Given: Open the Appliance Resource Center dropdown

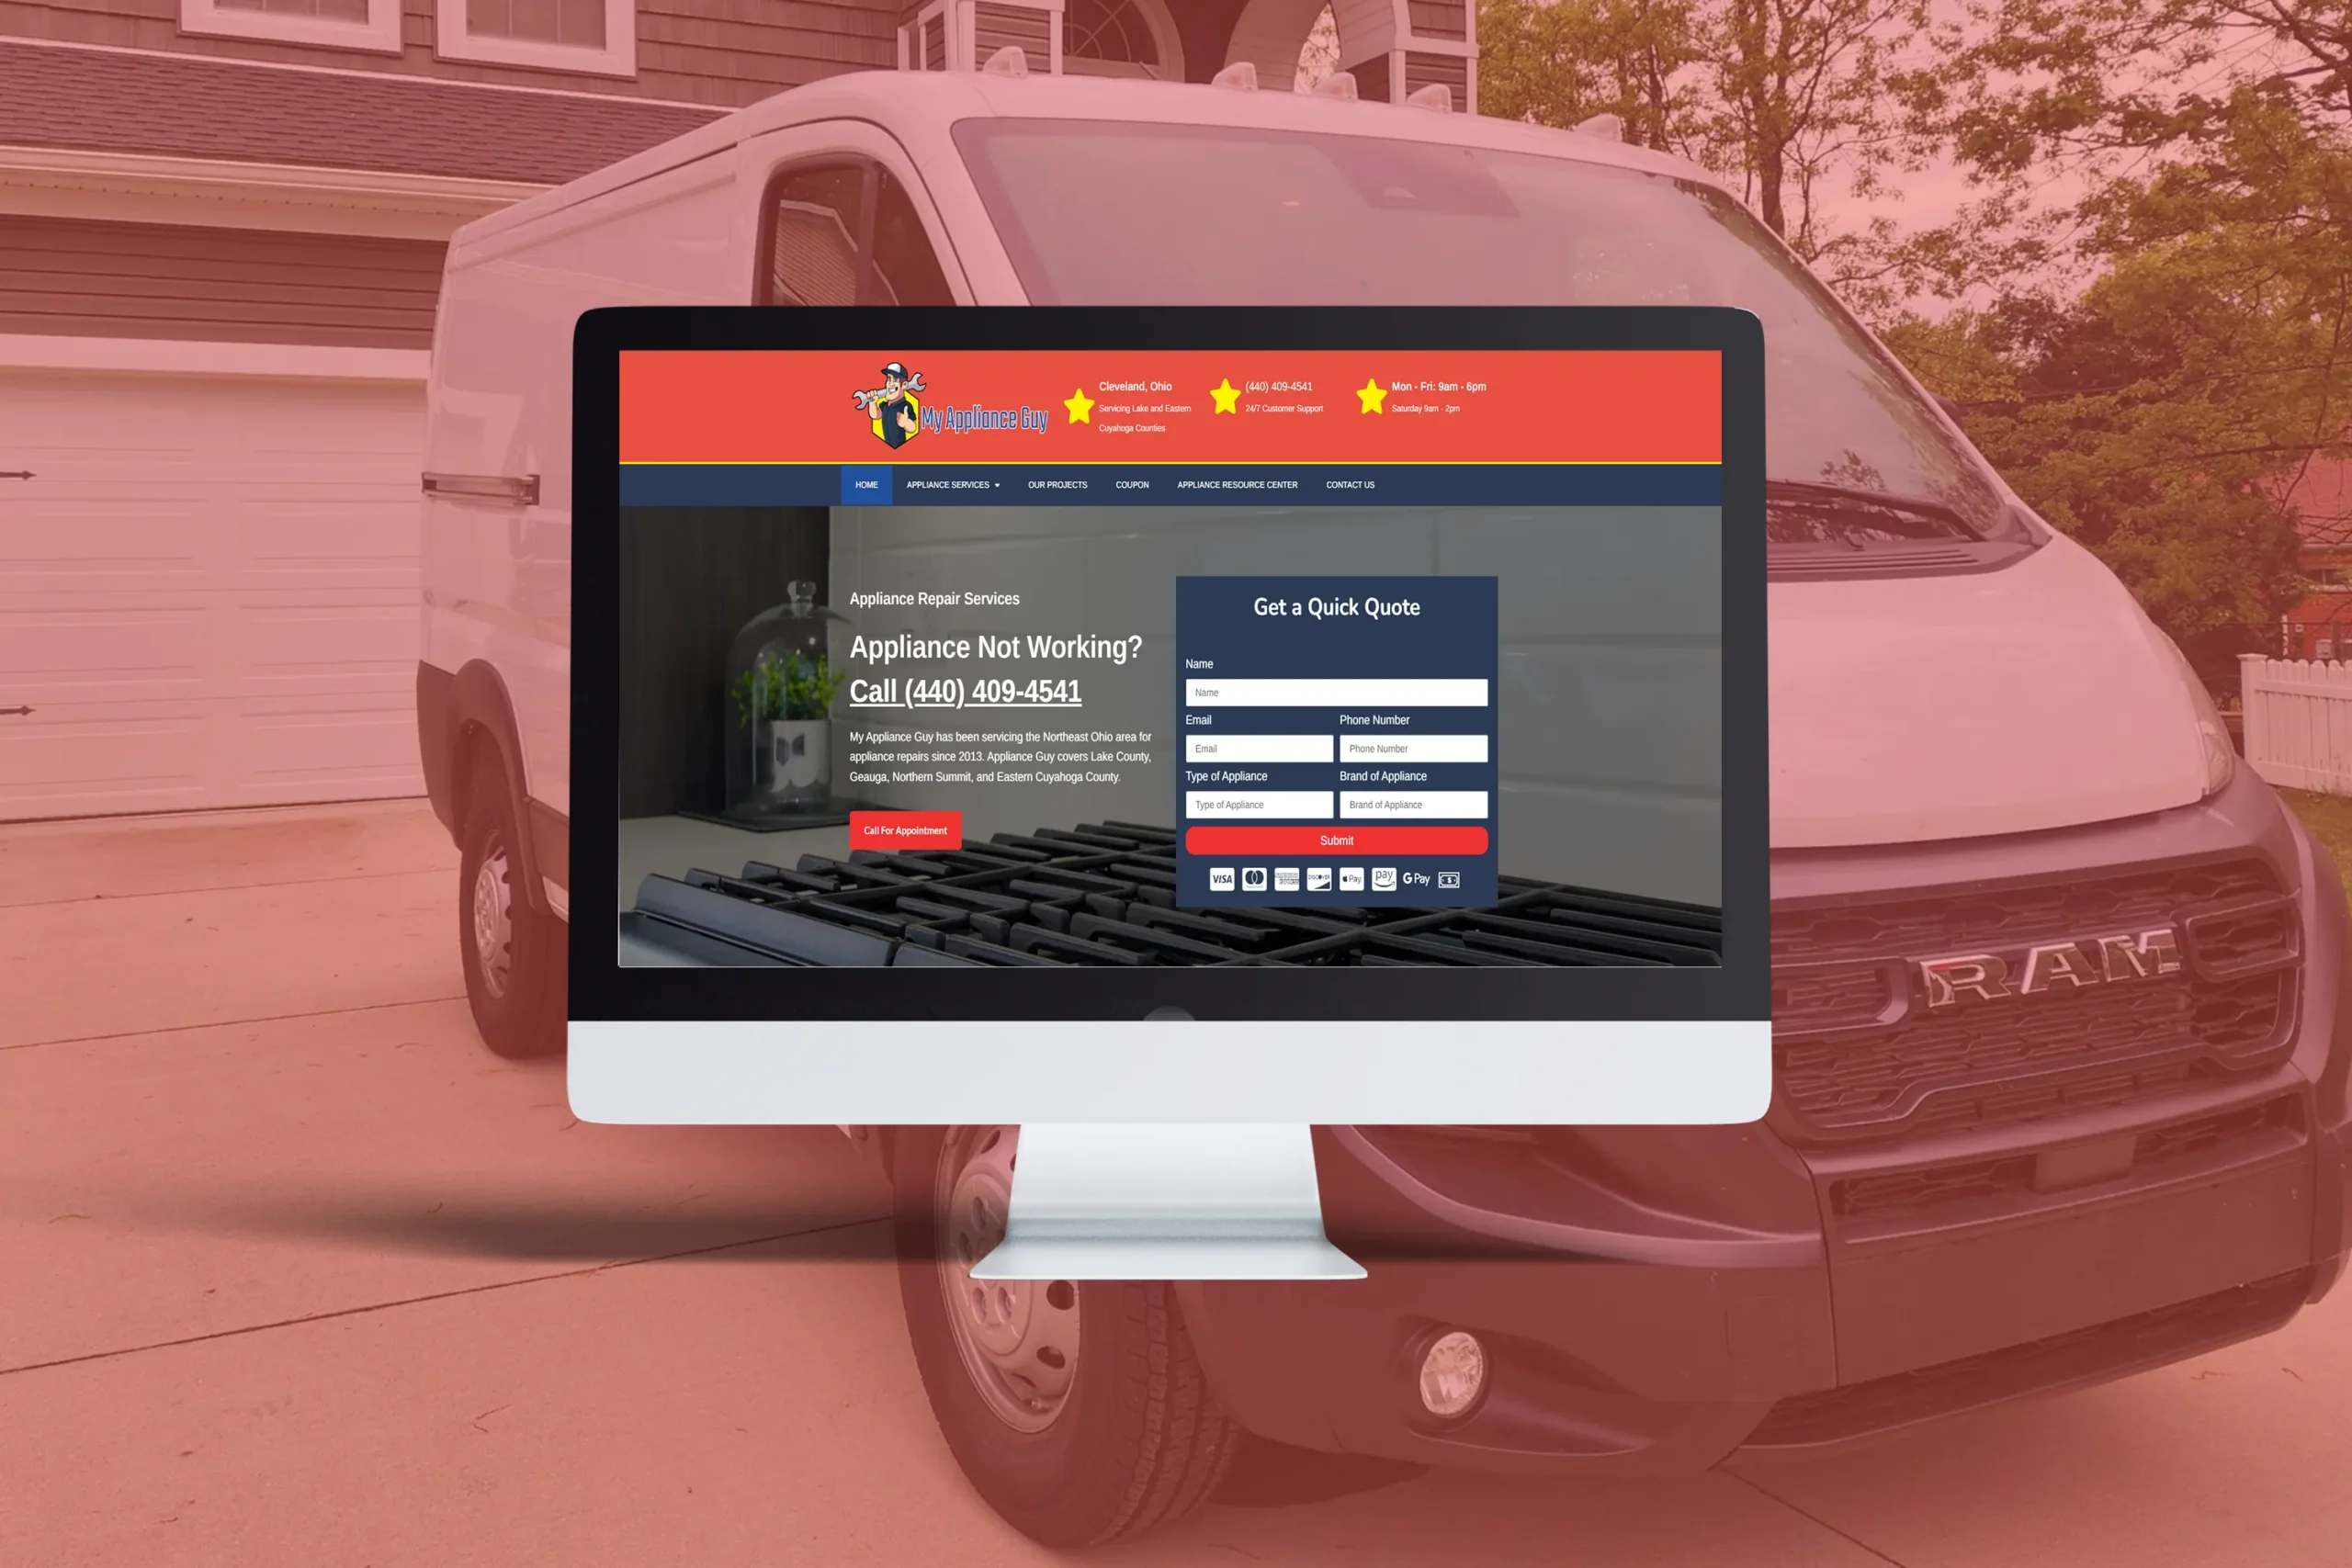Looking at the screenshot, I should coord(1236,485).
